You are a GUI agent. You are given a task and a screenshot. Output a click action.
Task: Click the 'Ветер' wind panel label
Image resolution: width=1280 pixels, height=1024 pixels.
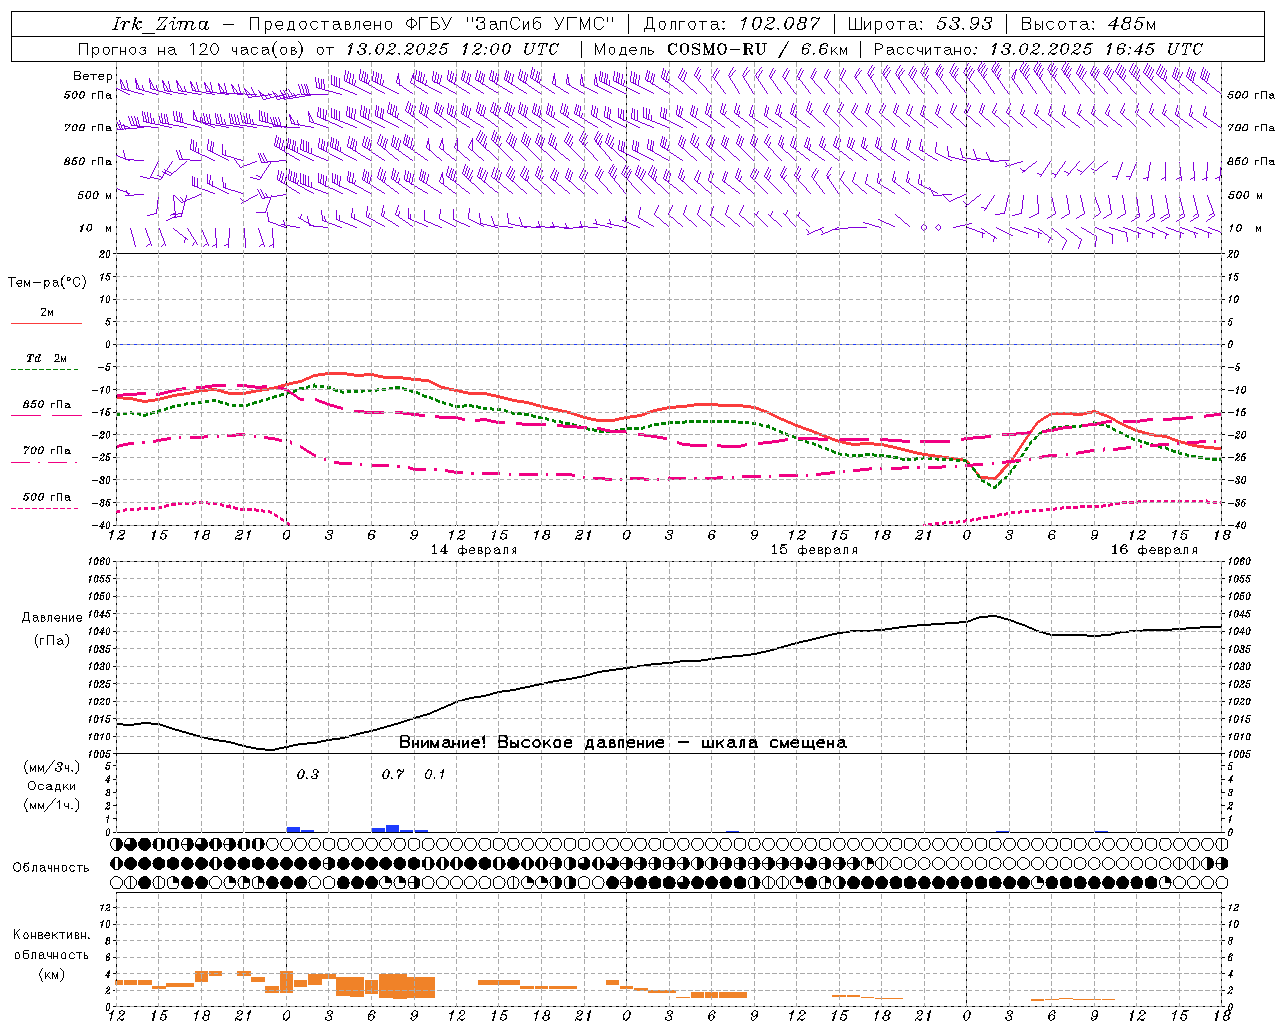pos(92,76)
